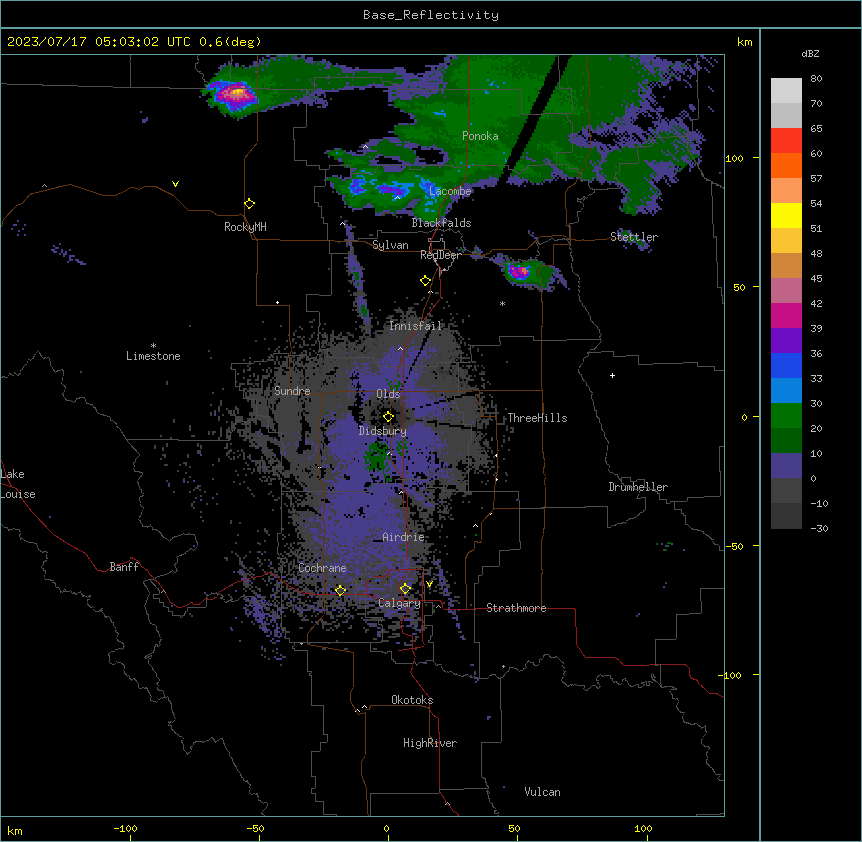Select the Stettler label
Screen dimensions: 862x842
coord(634,237)
